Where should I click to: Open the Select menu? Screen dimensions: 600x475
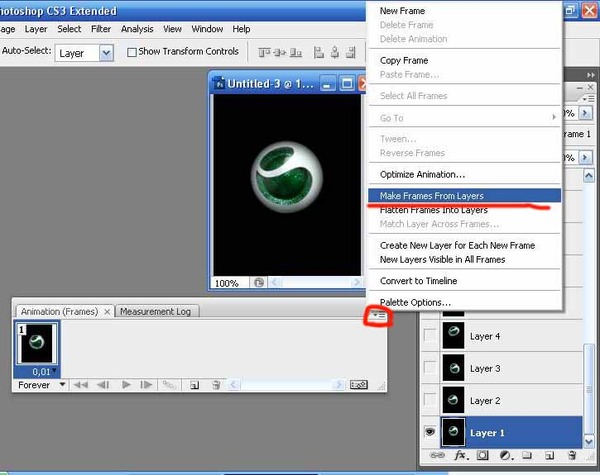click(x=69, y=29)
